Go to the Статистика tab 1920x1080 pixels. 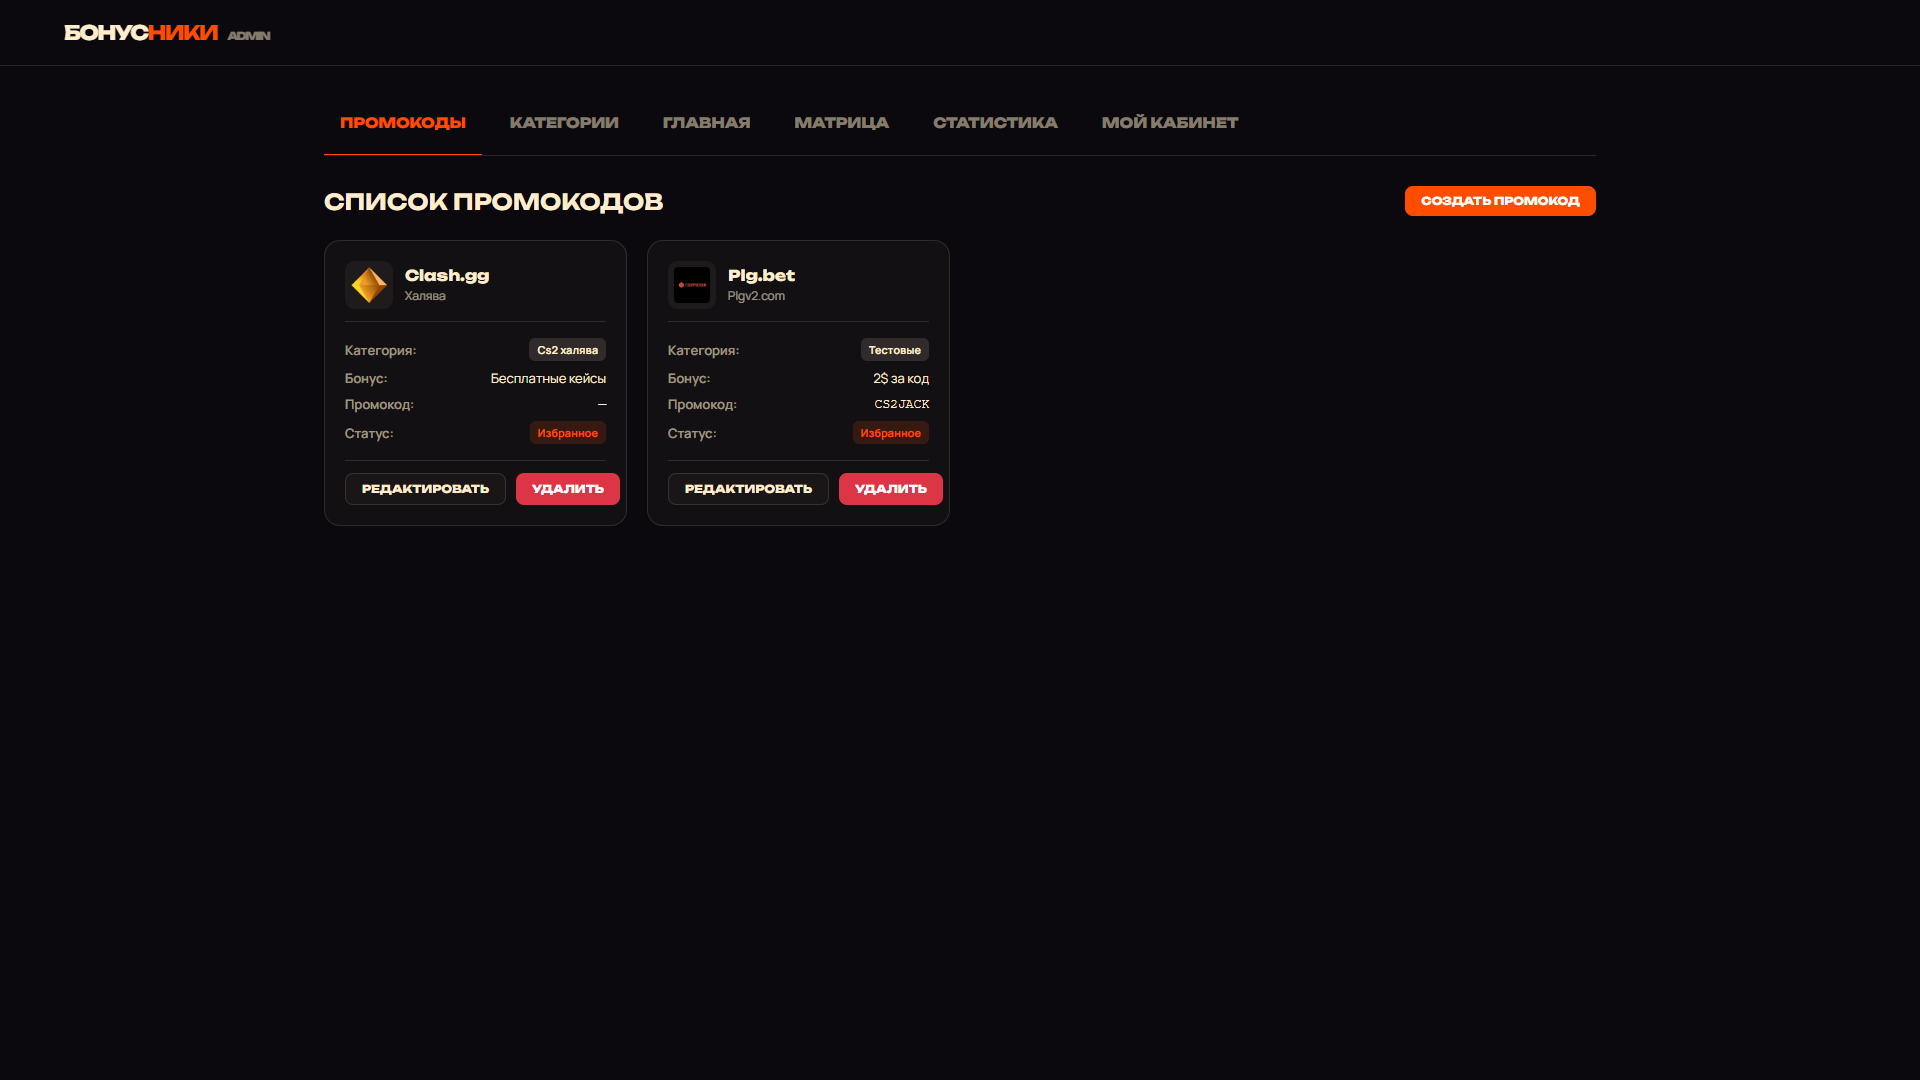pyautogui.click(x=995, y=122)
